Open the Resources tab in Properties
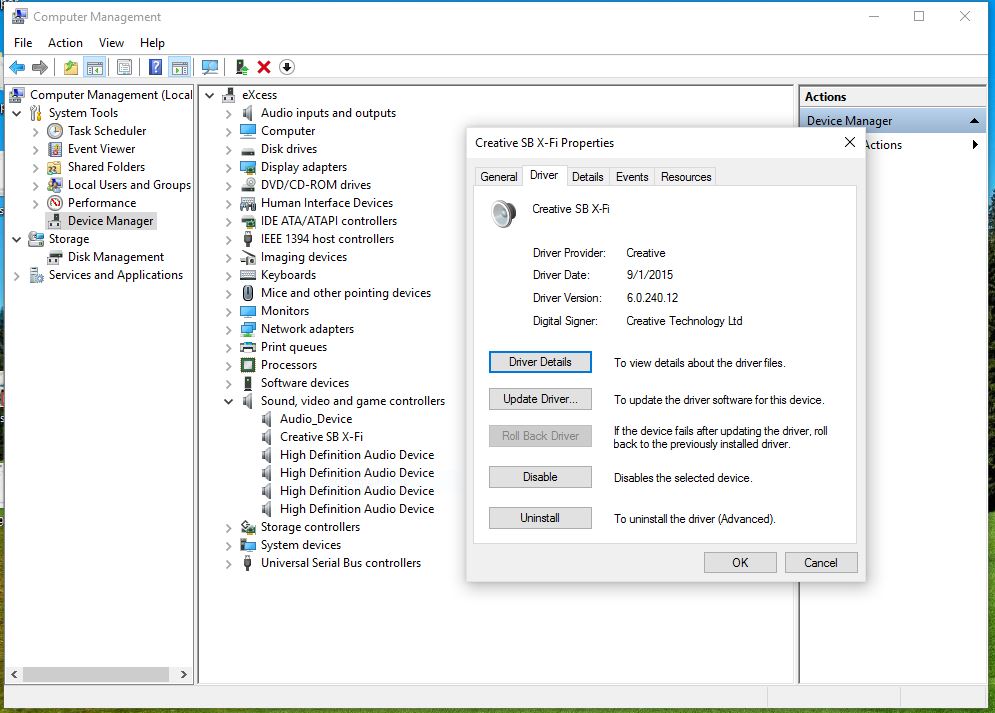The height and width of the screenshot is (713, 995). point(686,177)
